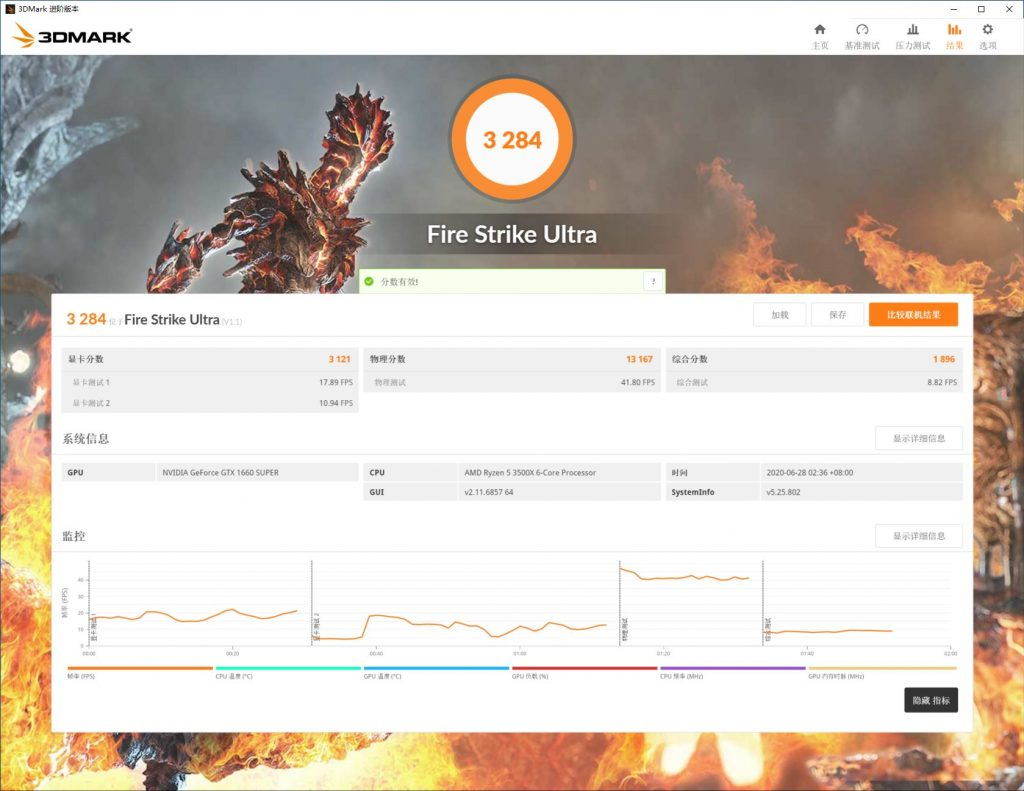1024x791 pixels.
Task: Show detailed system information
Action: point(918,438)
